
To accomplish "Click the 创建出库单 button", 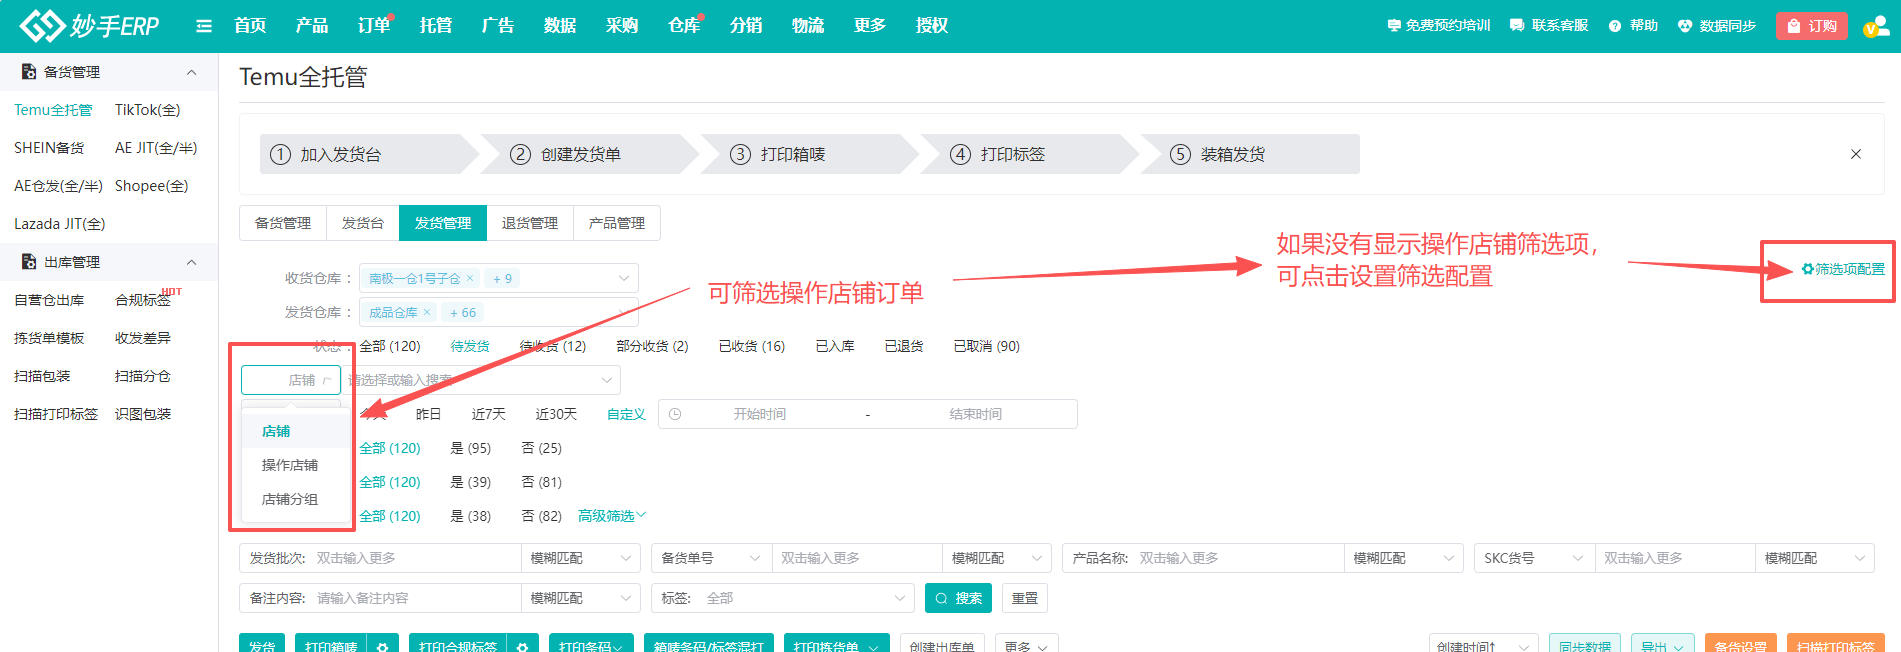I will 942,645.
